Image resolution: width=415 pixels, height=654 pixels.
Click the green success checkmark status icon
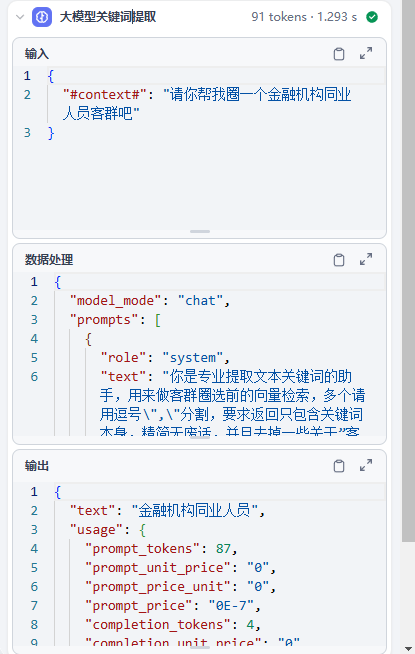click(x=372, y=17)
